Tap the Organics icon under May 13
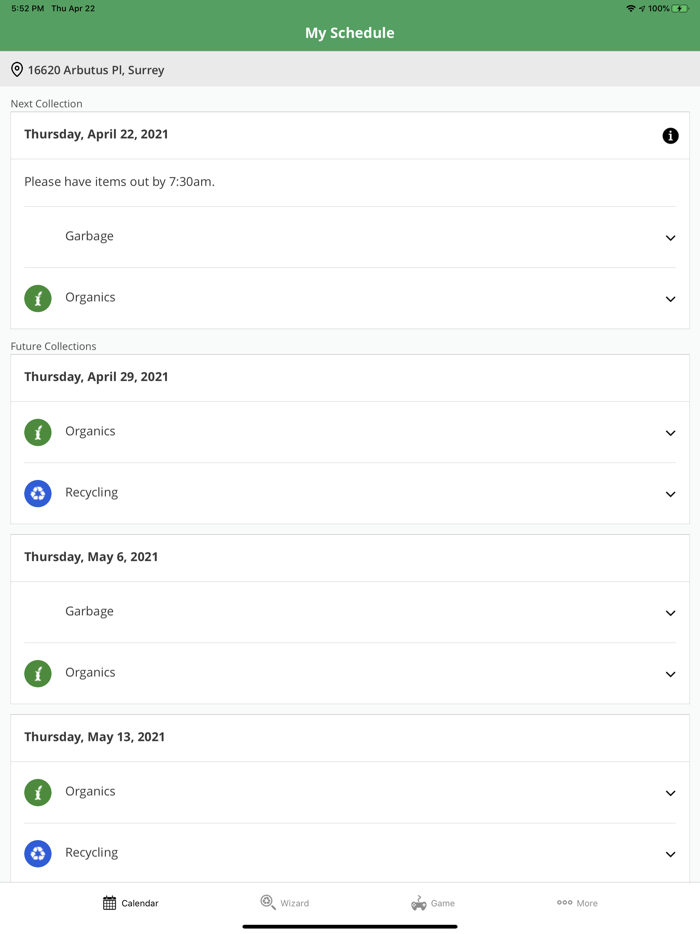 [x=38, y=792]
